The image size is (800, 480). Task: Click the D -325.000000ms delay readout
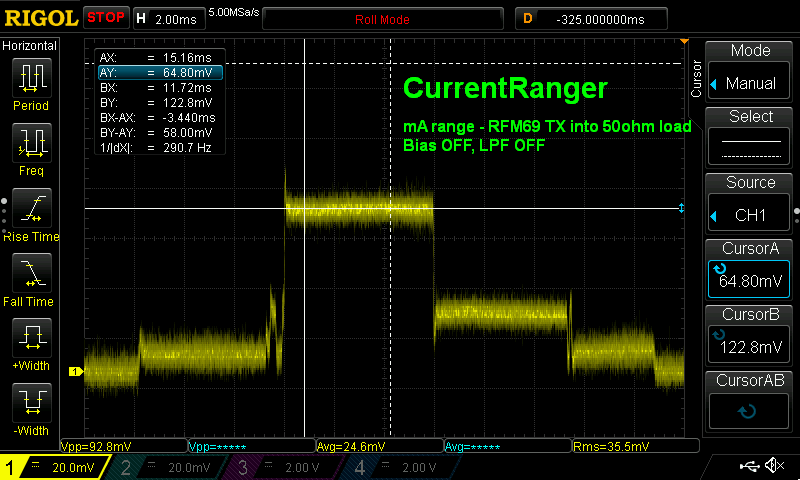pyautogui.click(x=591, y=19)
